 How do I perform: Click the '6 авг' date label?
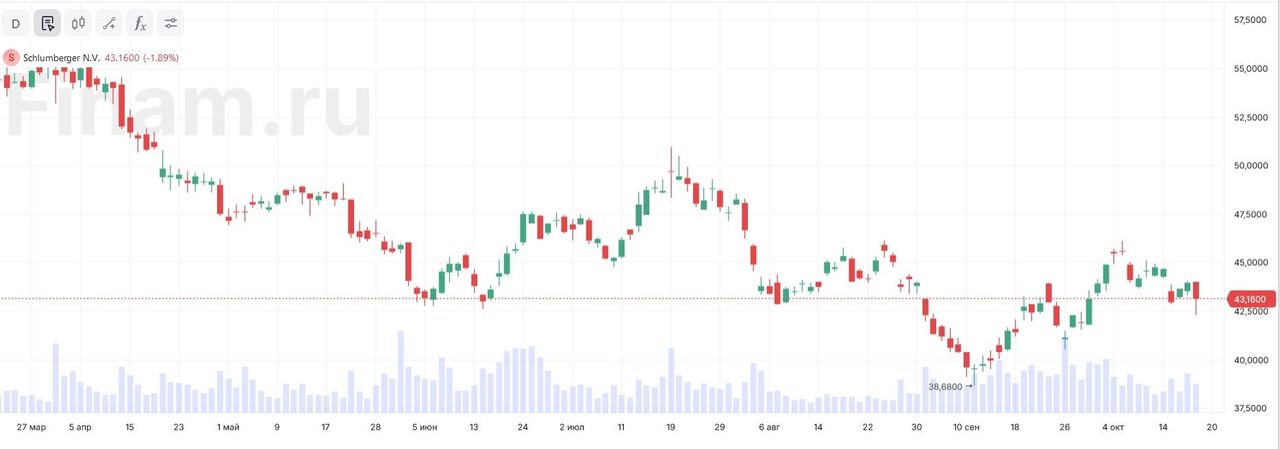coord(769,427)
